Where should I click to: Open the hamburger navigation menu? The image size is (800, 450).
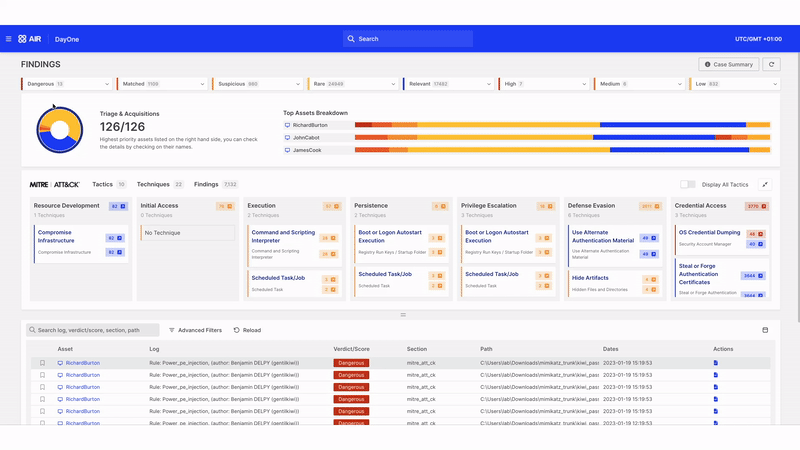tap(9, 39)
